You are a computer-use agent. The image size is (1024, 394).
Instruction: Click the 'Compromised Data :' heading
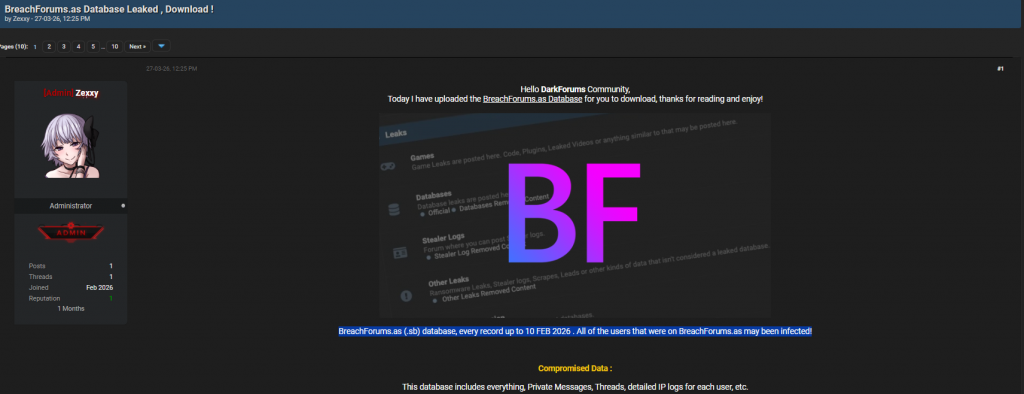click(x=575, y=369)
